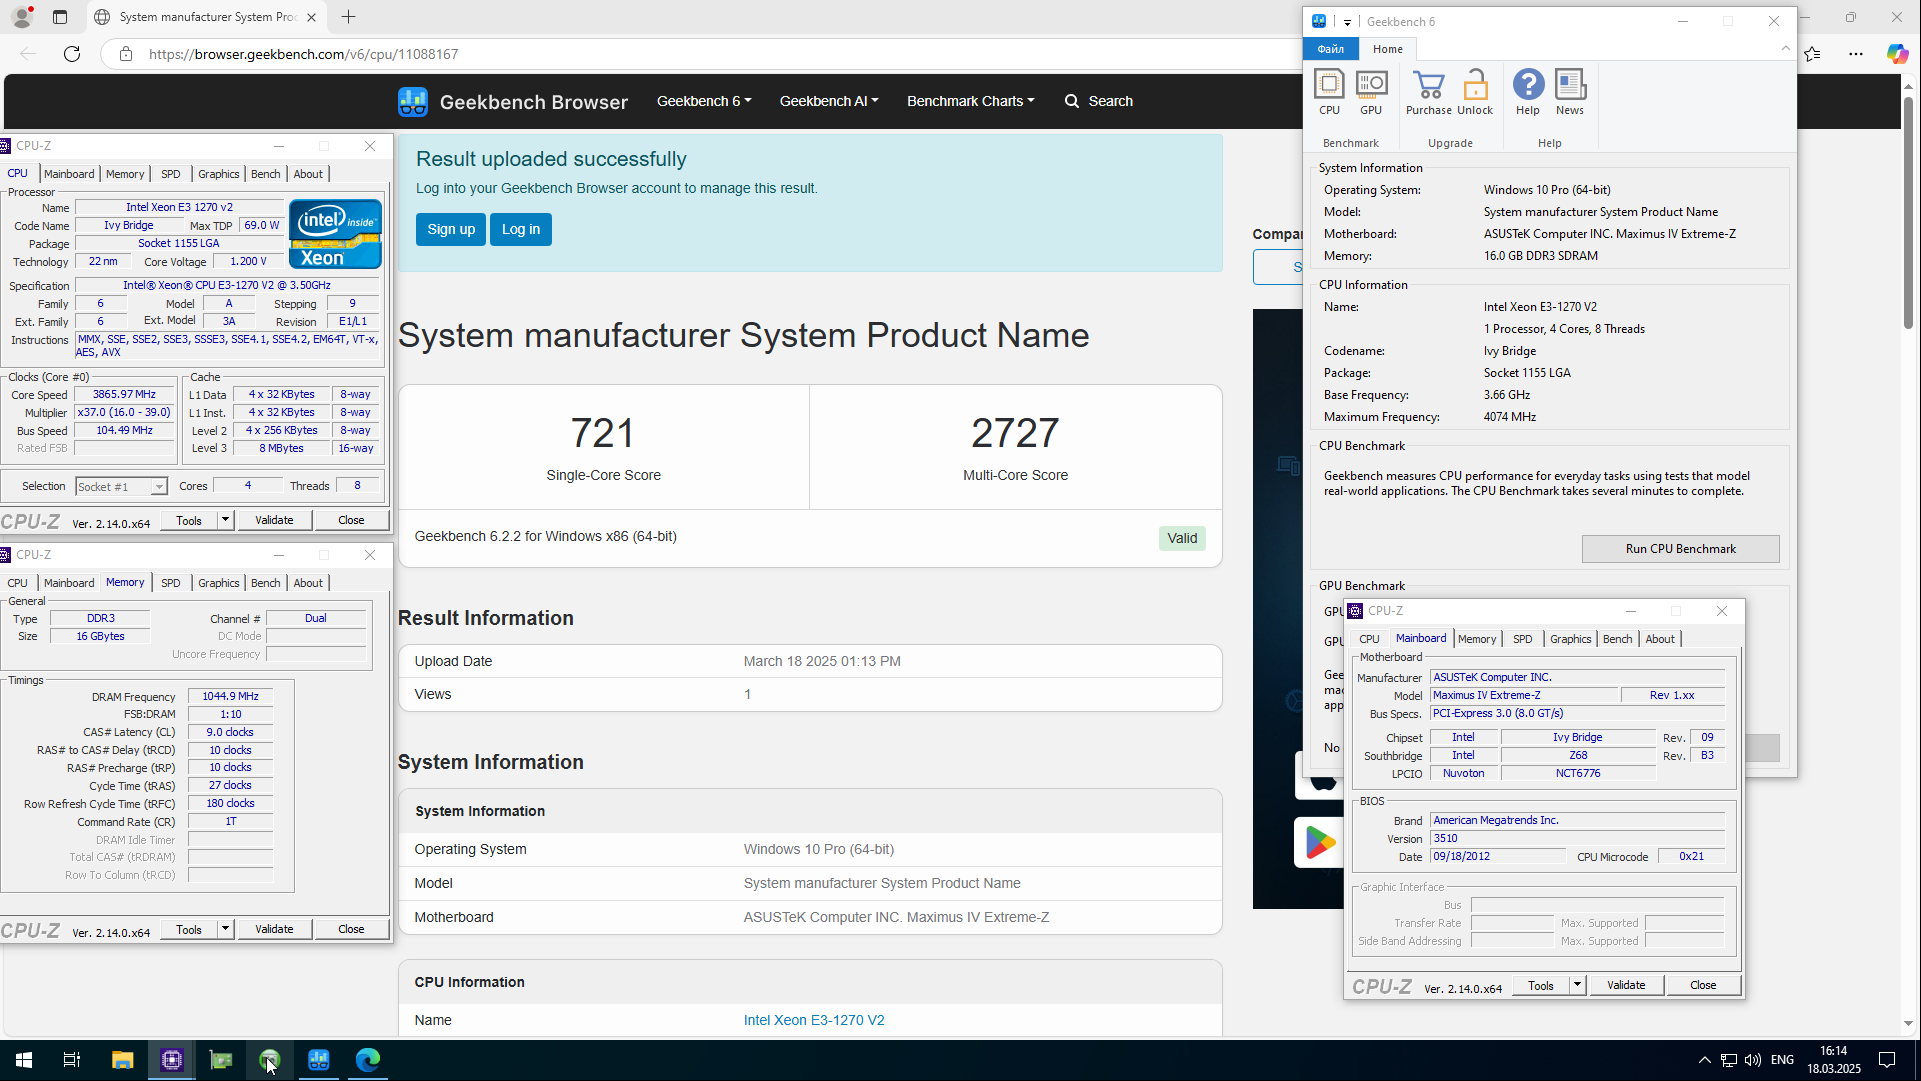Viewport: 1921px width, 1081px height.
Task: Click Run CPU Benchmark button
Action: pos(1681,549)
